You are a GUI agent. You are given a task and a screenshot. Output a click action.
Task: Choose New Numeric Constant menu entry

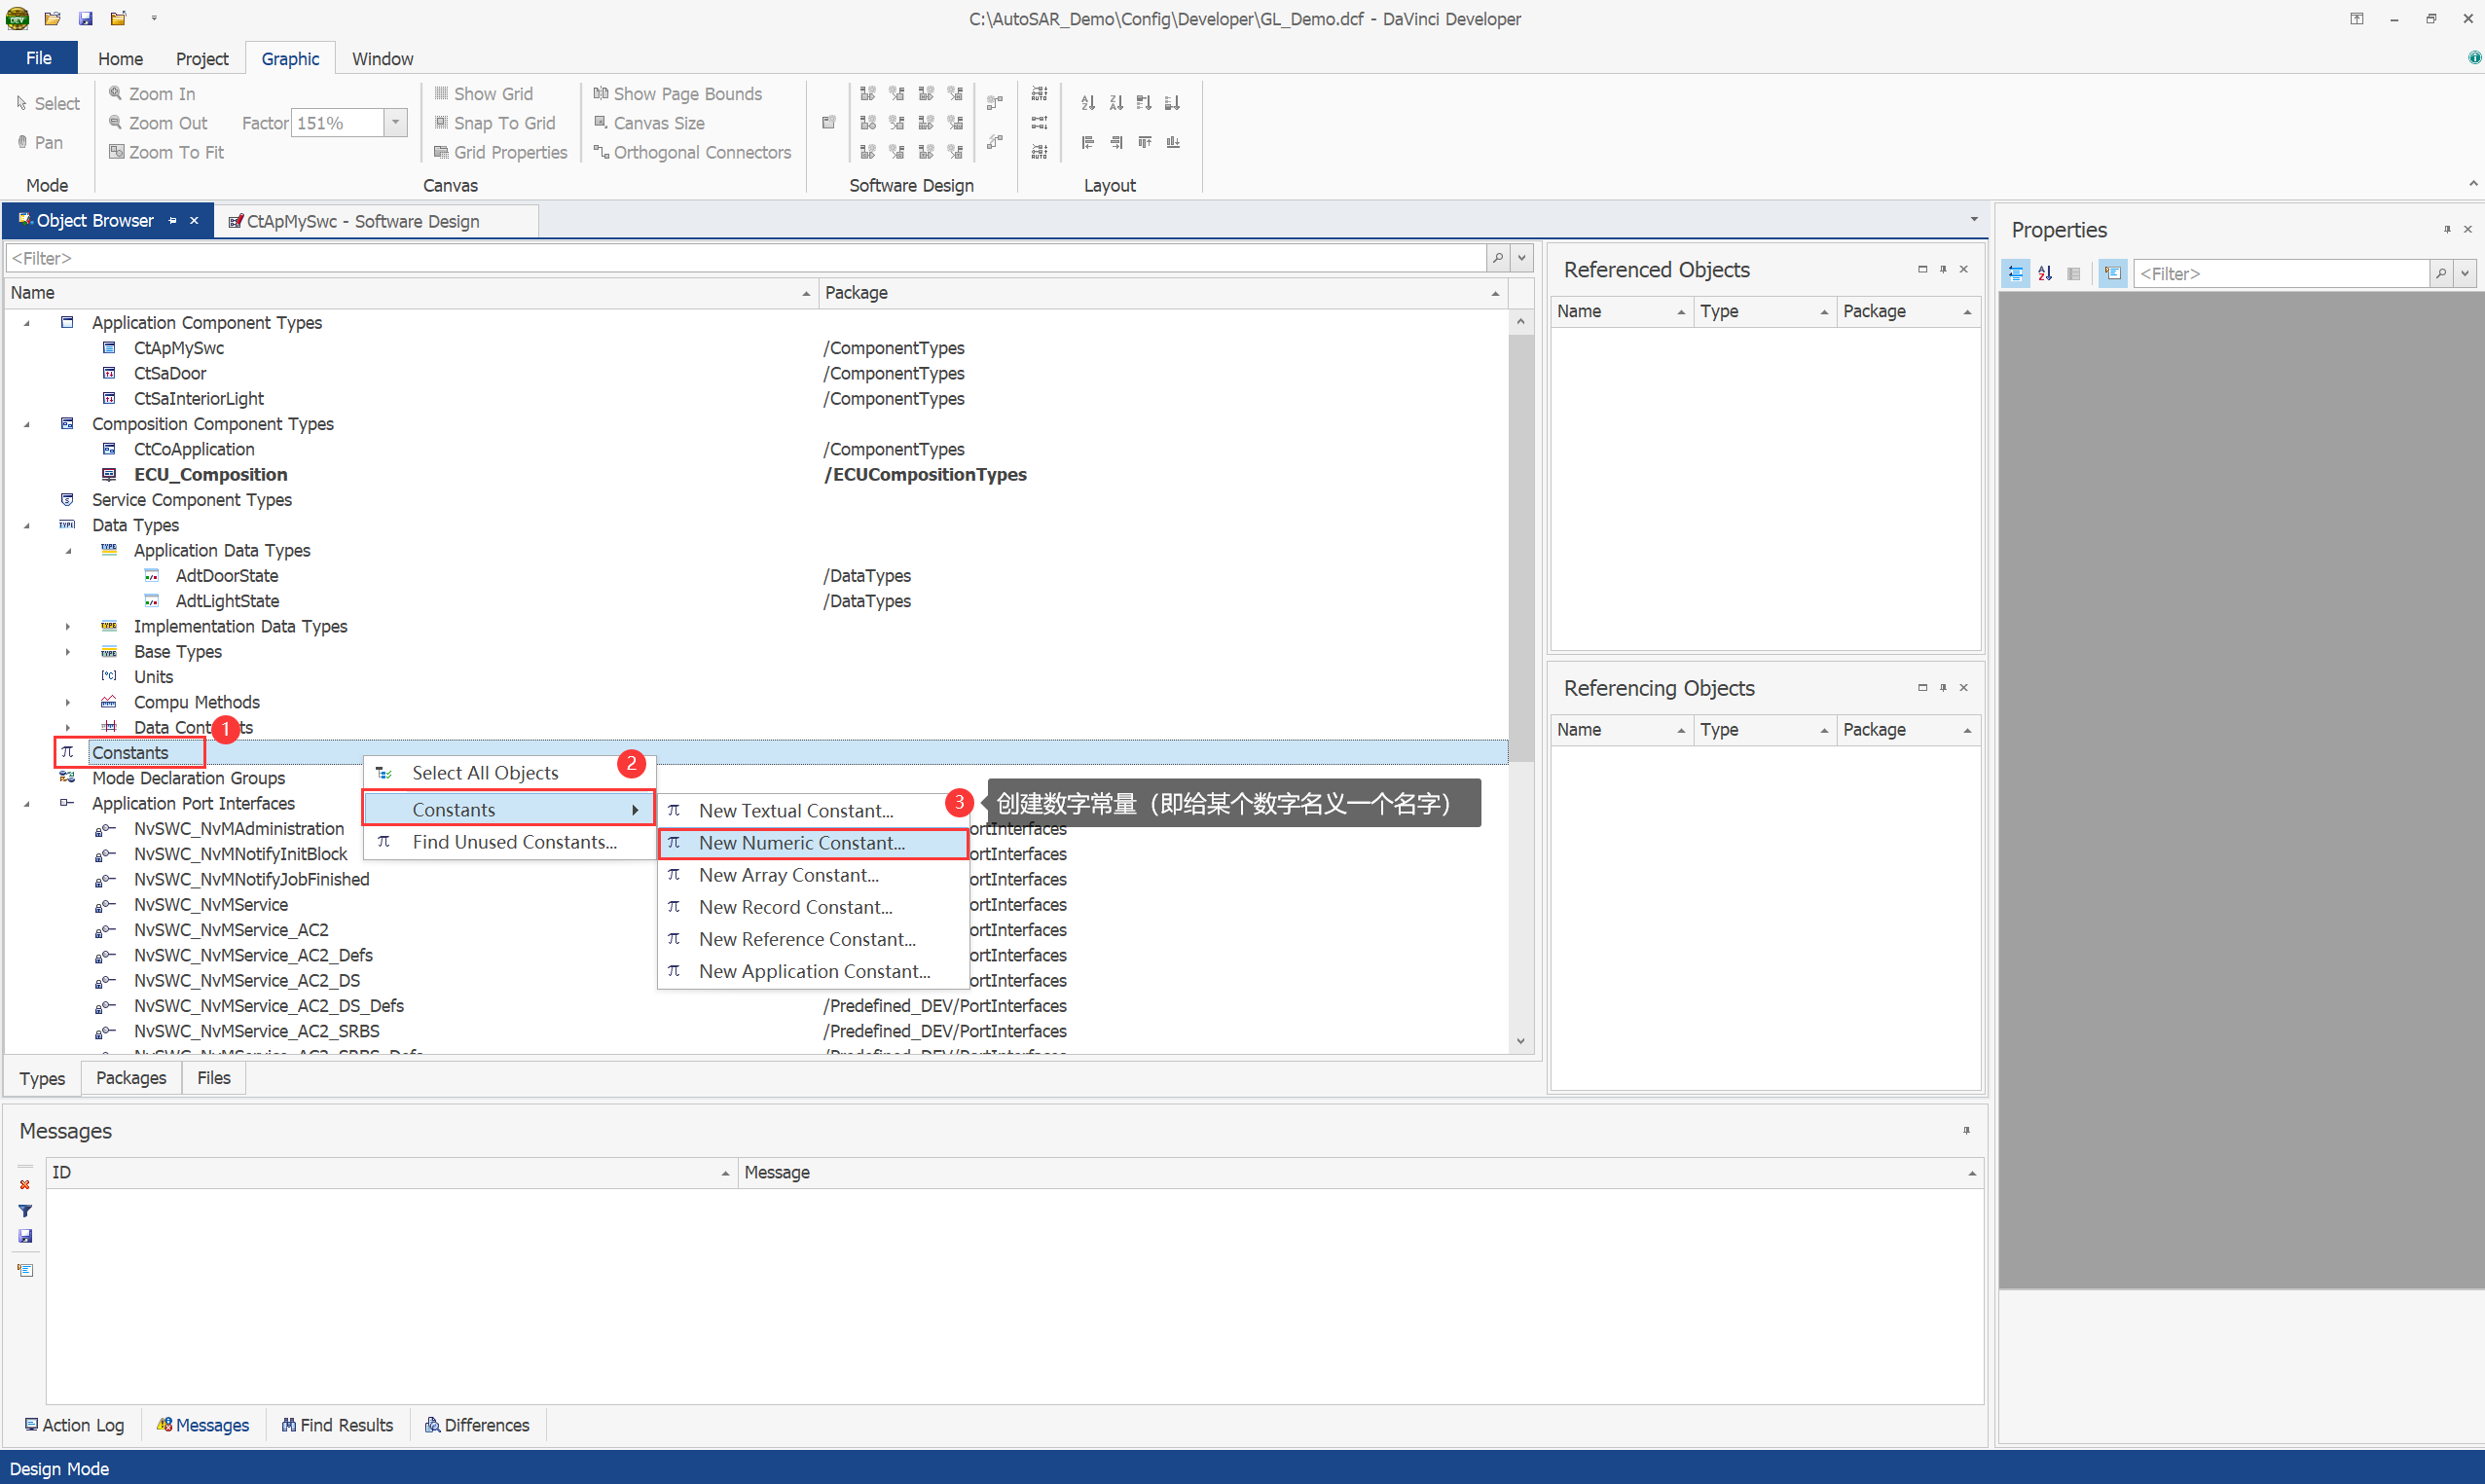(x=801, y=843)
